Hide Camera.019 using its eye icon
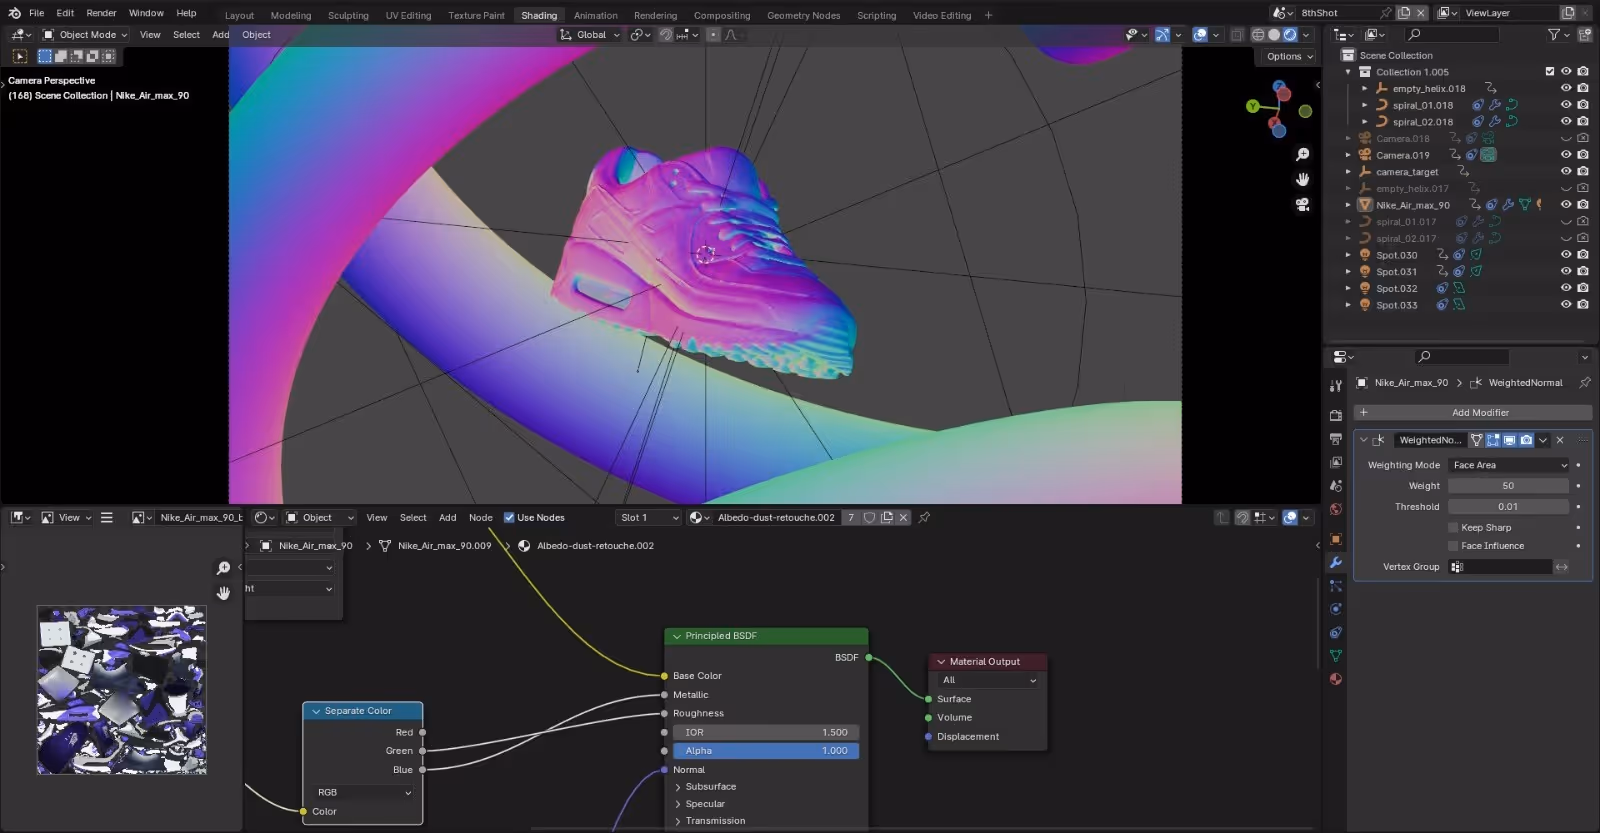 click(x=1566, y=155)
